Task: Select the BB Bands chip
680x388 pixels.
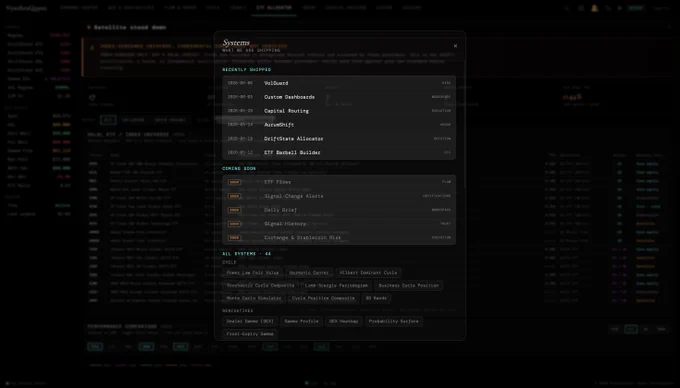Action: [376, 298]
